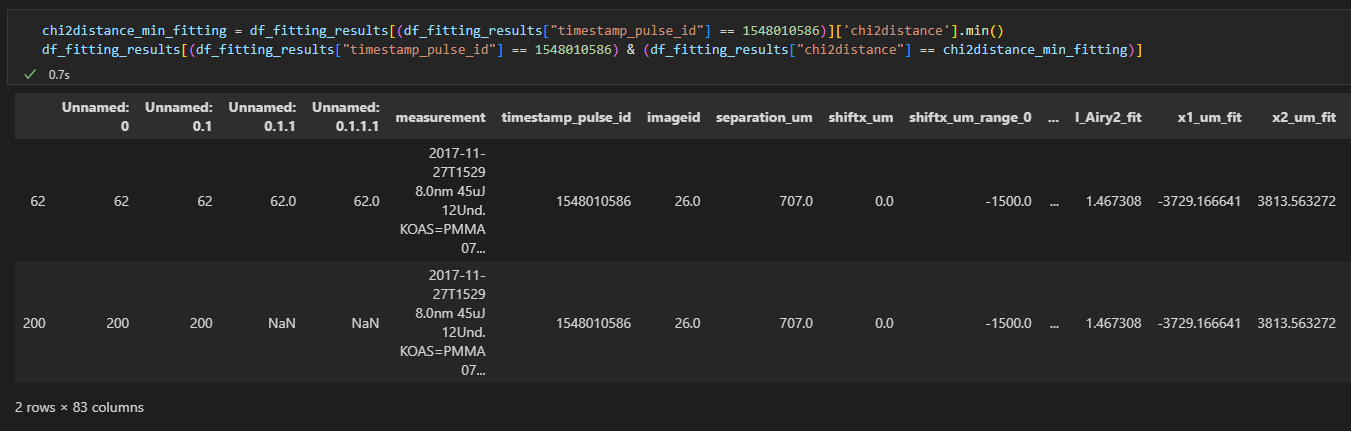This screenshot has width=1351, height=431.
Task: Click imageid value 26.0 in row 62
Action: coord(686,201)
